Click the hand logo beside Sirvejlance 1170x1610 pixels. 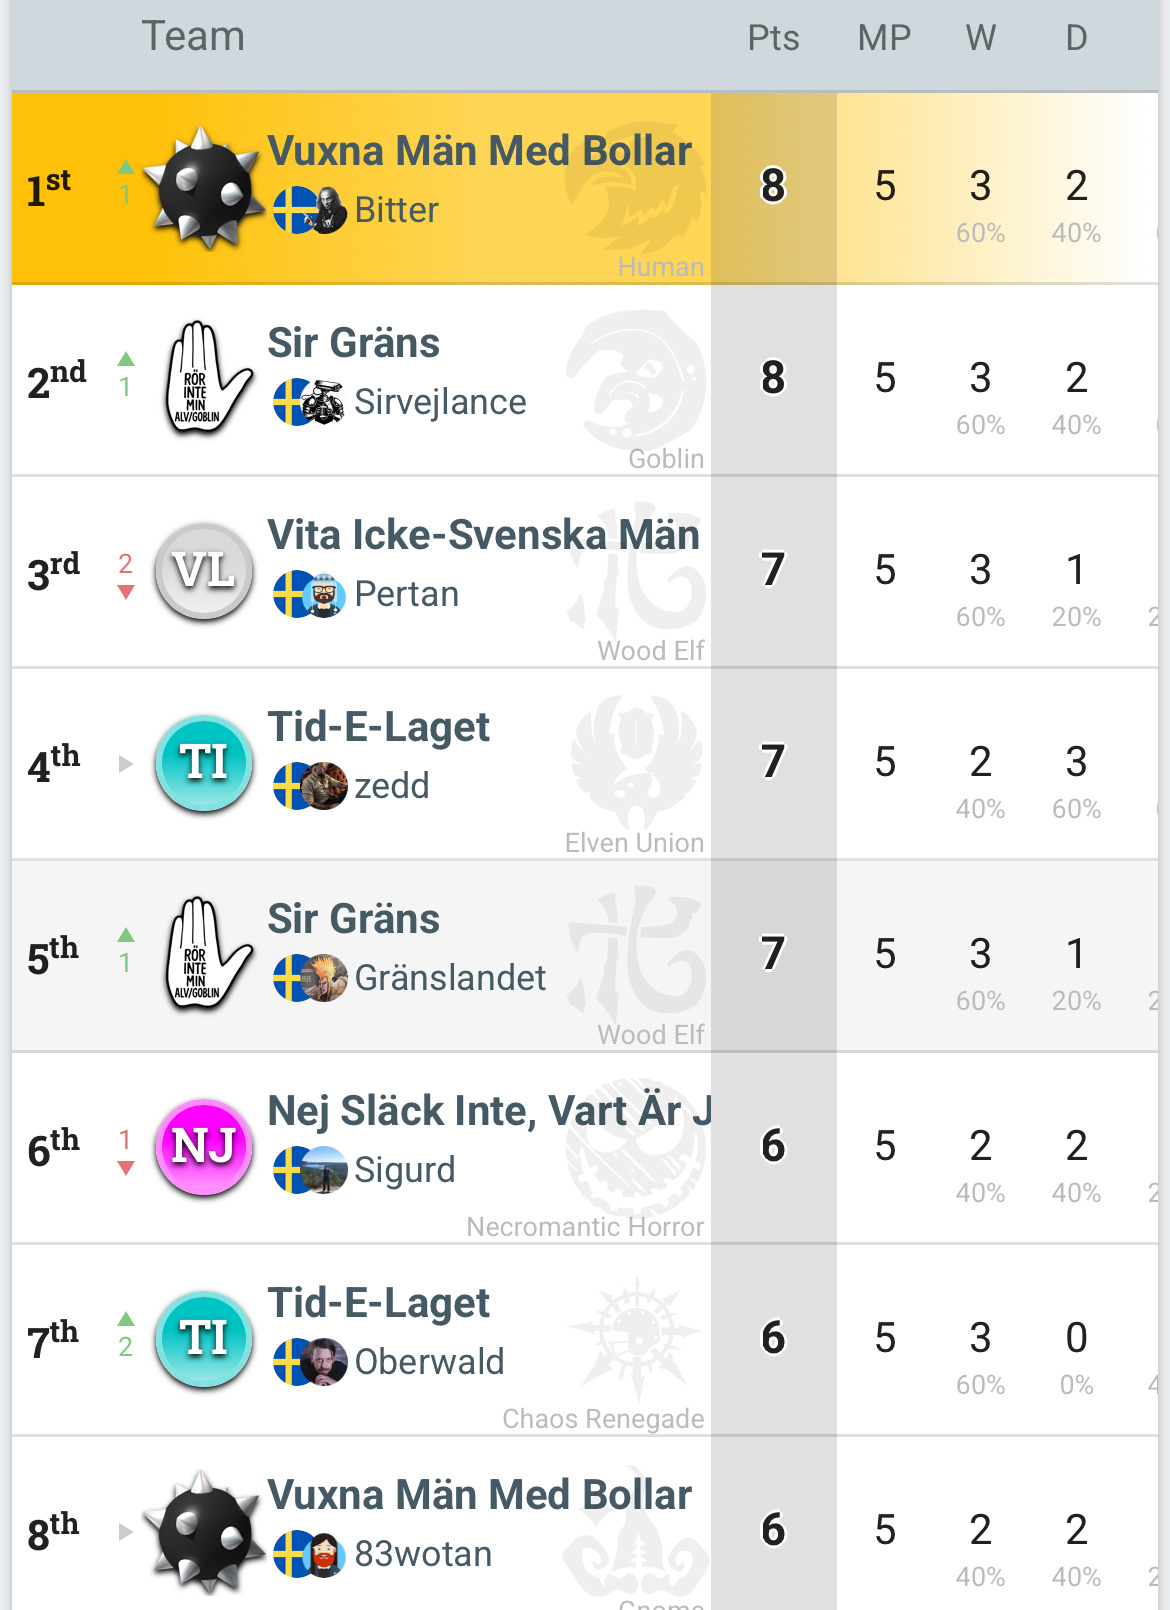[204, 378]
